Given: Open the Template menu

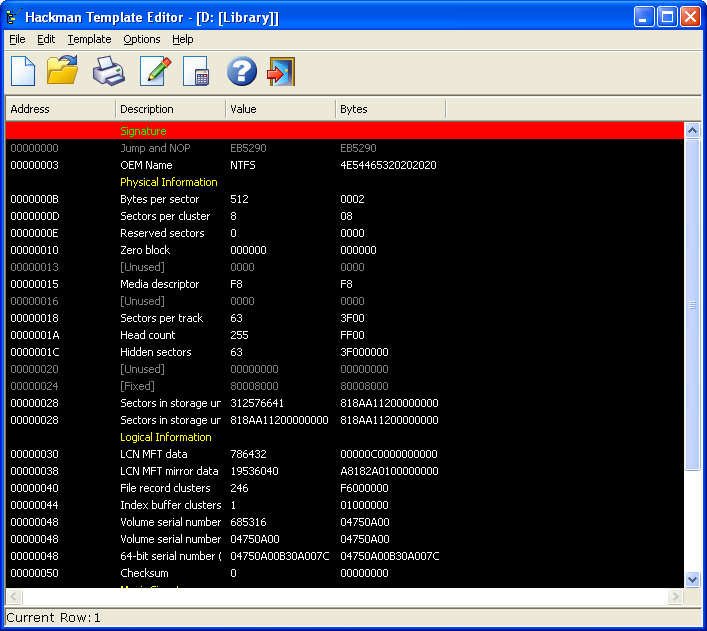Looking at the screenshot, I should point(89,39).
